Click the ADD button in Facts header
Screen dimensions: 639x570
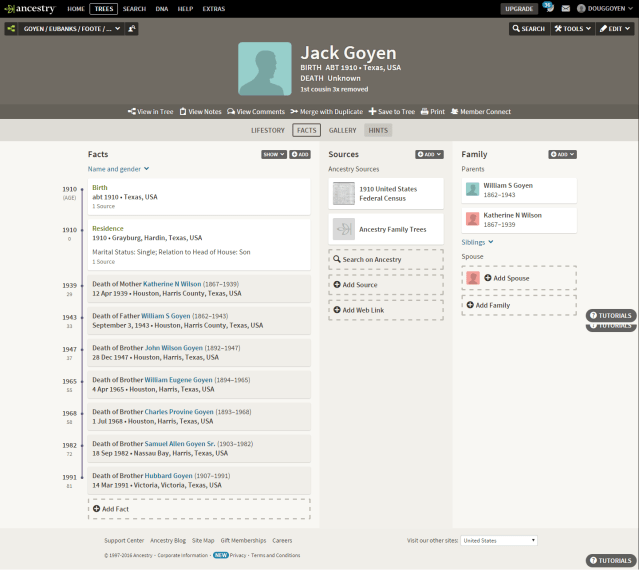coord(300,154)
